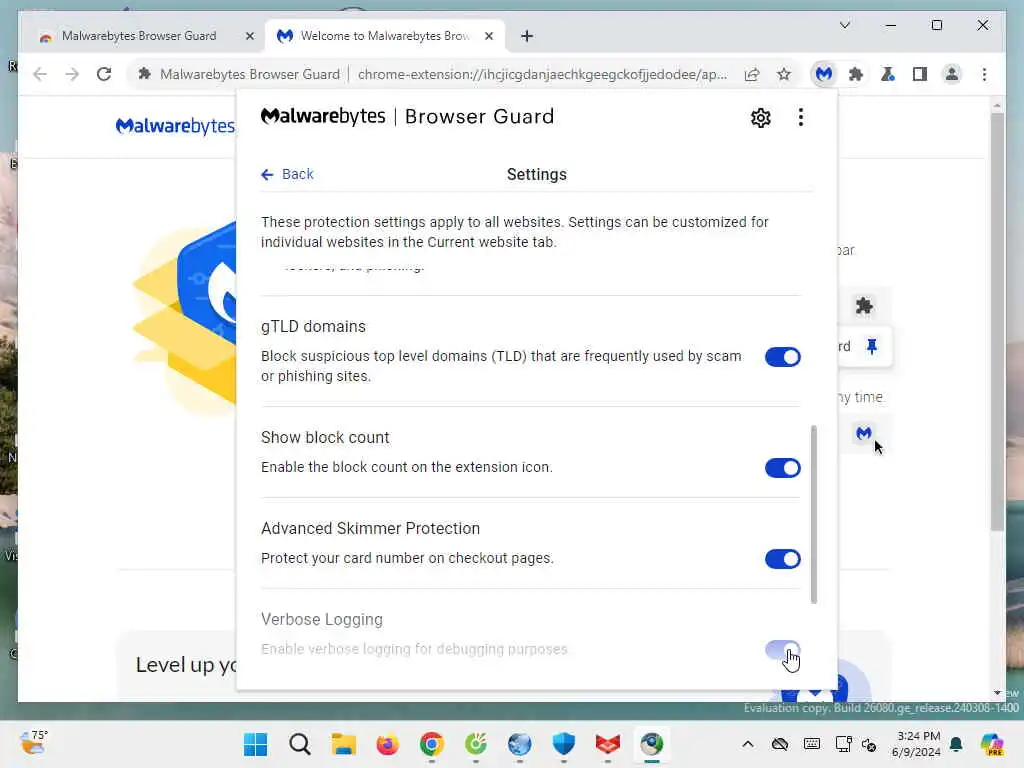Image resolution: width=1024 pixels, height=768 pixels.
Task: Bookmark this tab with star icon
Action: point(784,74)
